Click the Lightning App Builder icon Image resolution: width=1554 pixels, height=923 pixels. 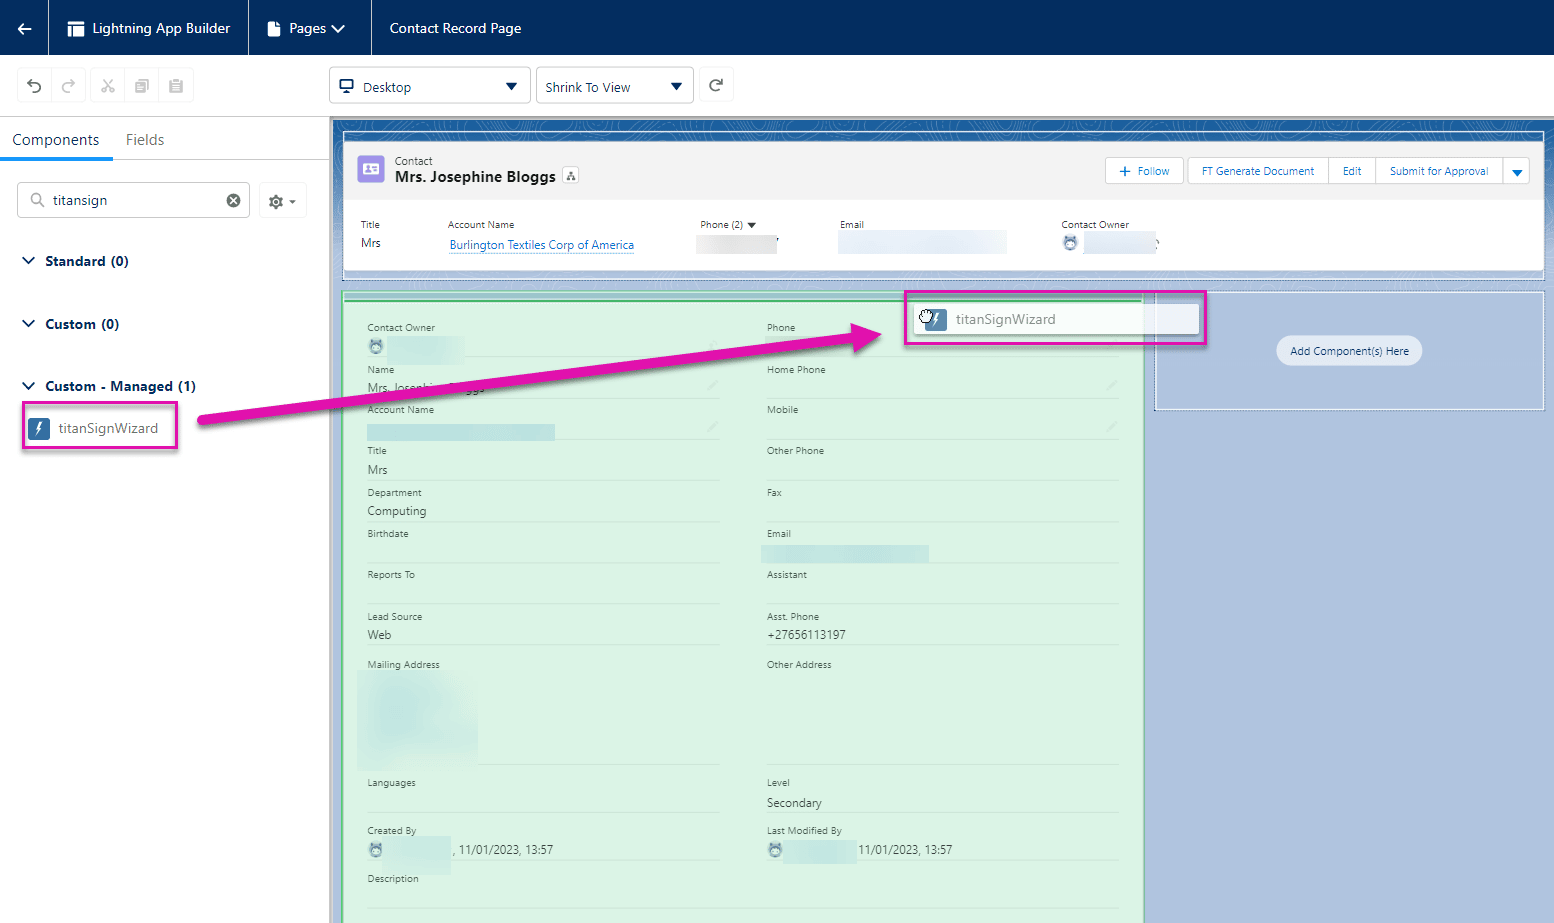coord(75,29)
